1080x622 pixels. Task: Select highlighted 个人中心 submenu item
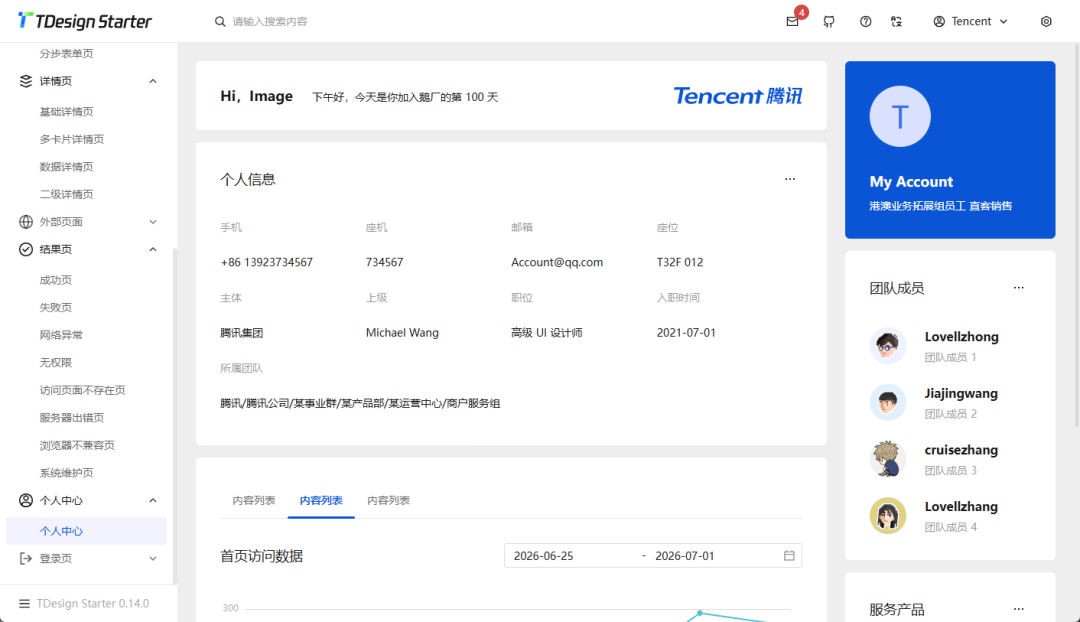click(x=86, y=531)
